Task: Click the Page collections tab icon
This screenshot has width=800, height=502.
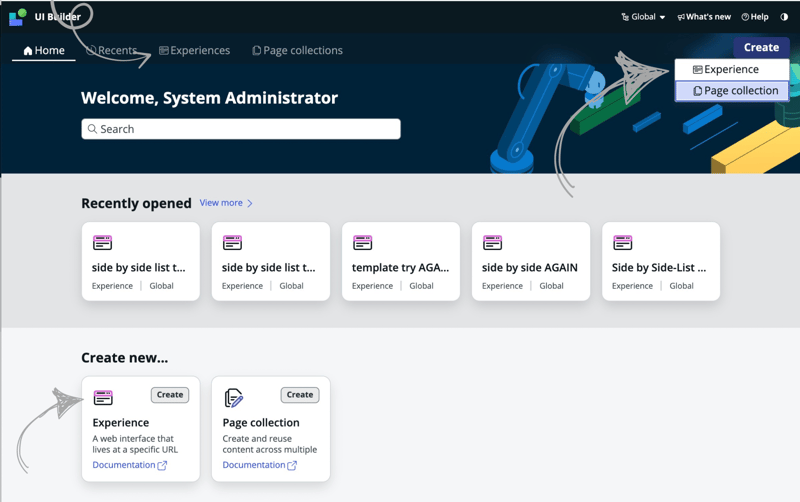Action: click(257, 51)
